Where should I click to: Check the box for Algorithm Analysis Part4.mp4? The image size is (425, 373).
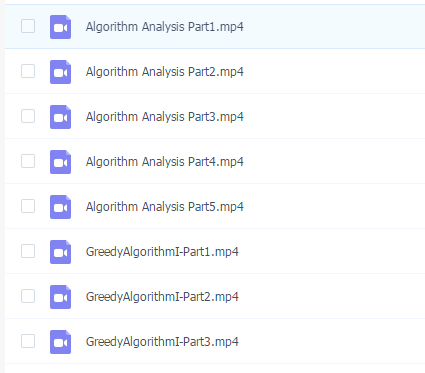pyautogui.click(x=28, y=161)
